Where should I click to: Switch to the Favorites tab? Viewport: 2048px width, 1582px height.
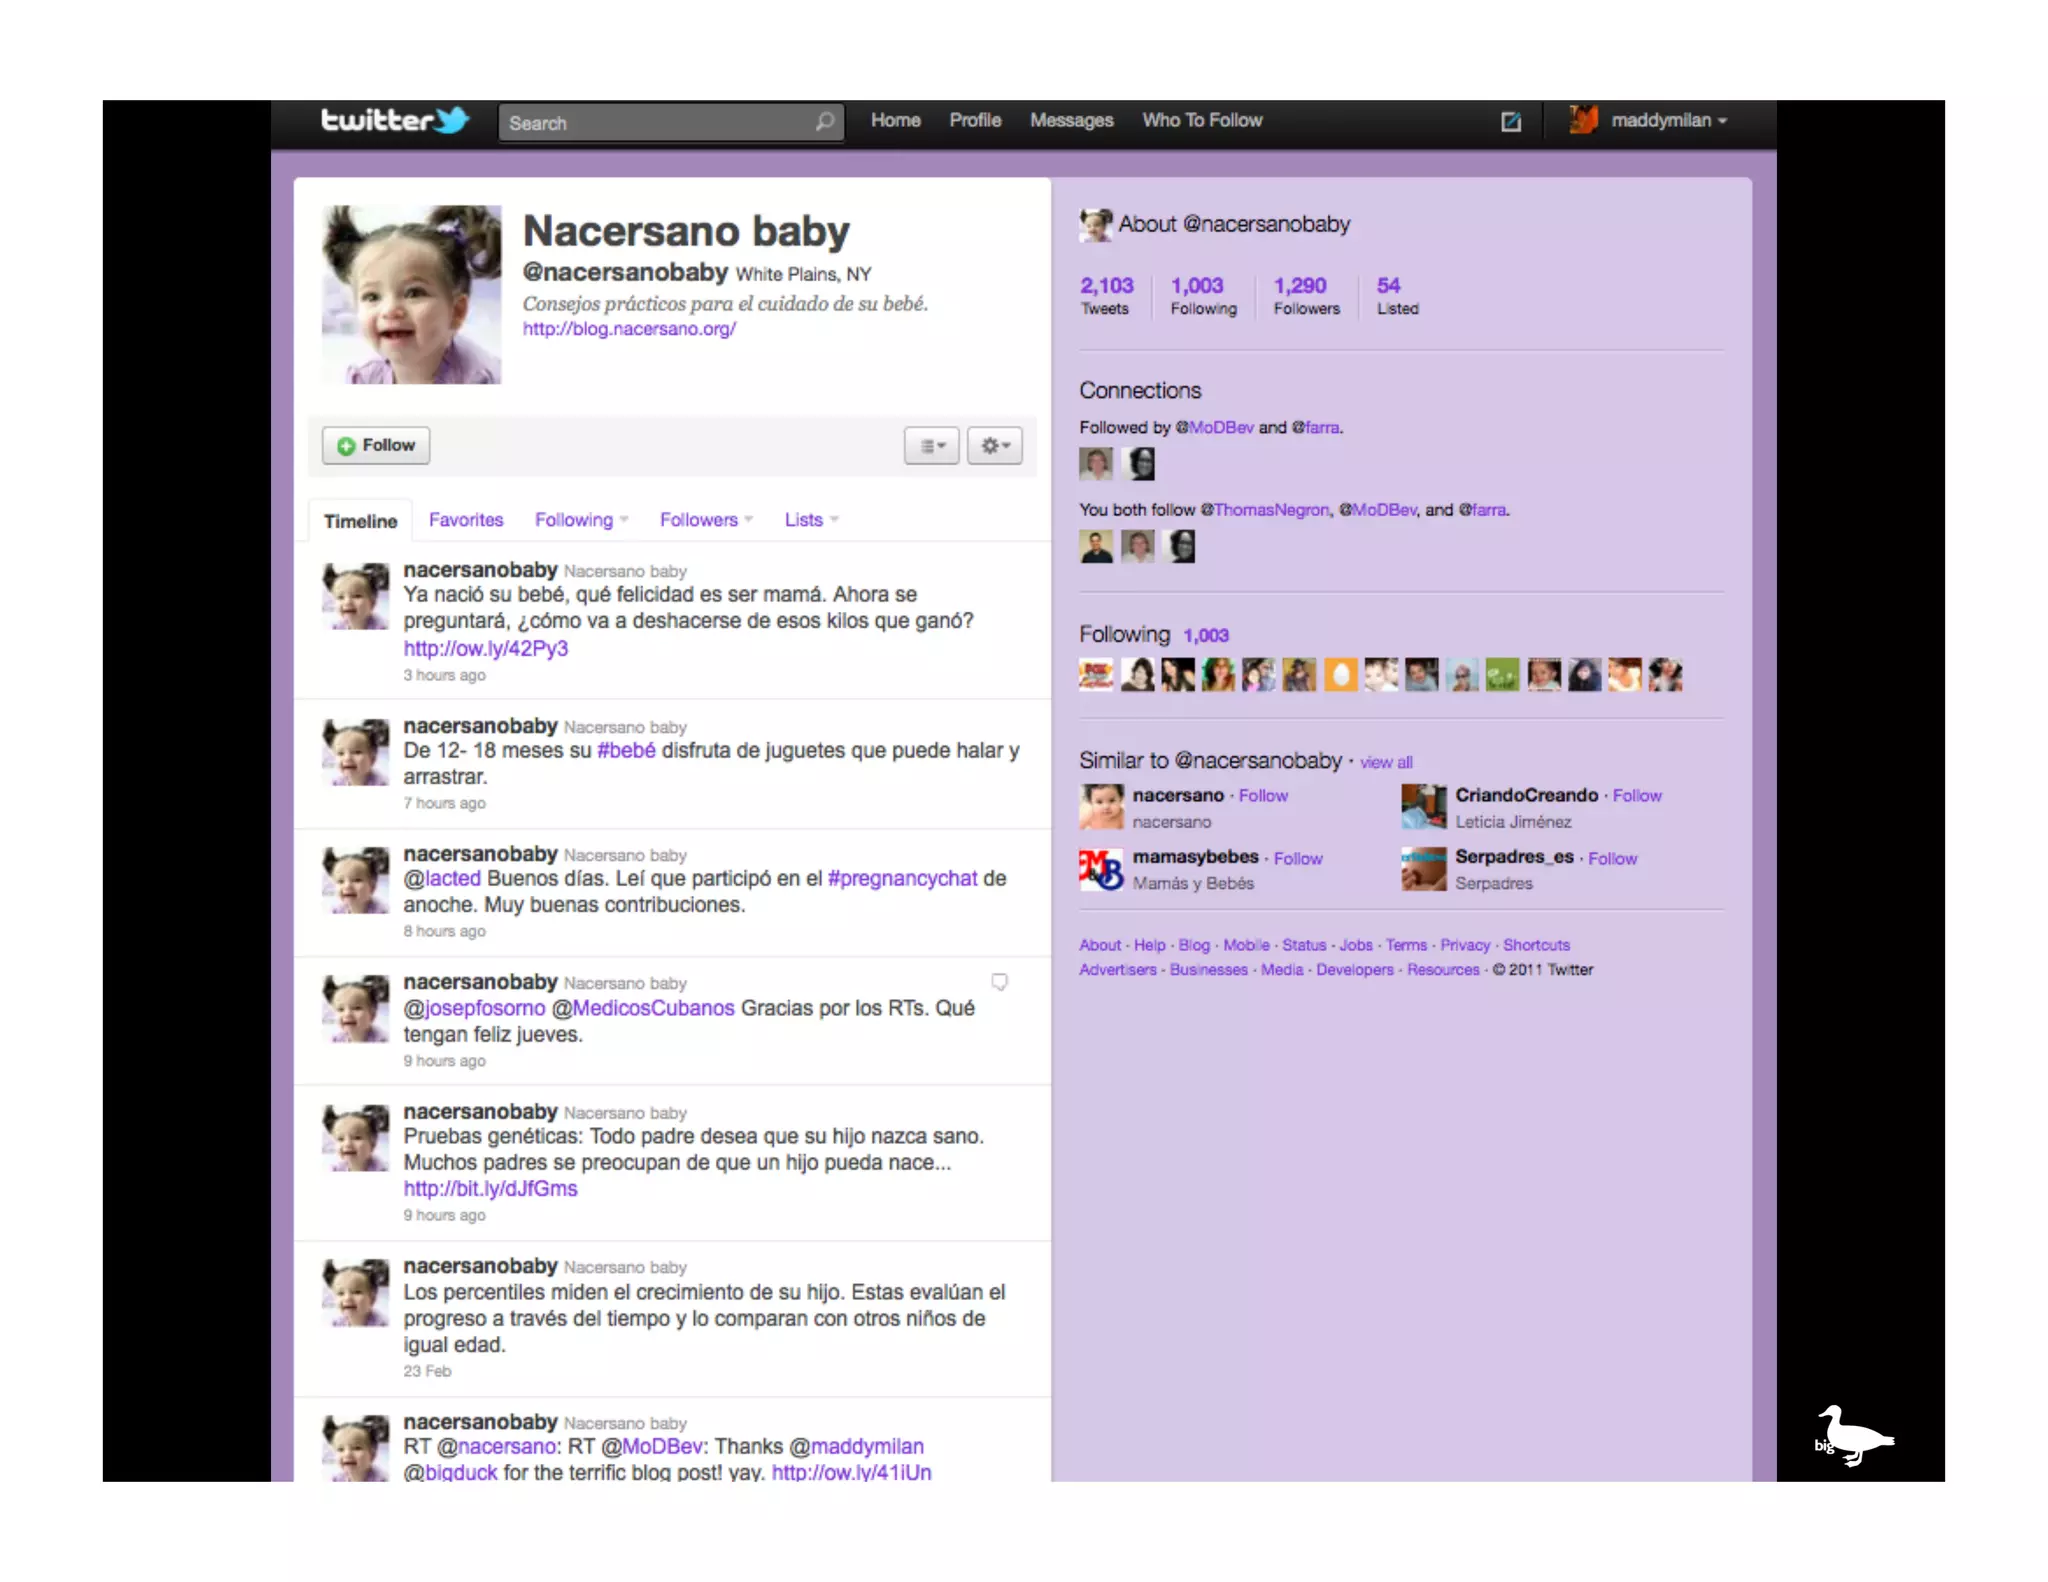pos(466,520)
